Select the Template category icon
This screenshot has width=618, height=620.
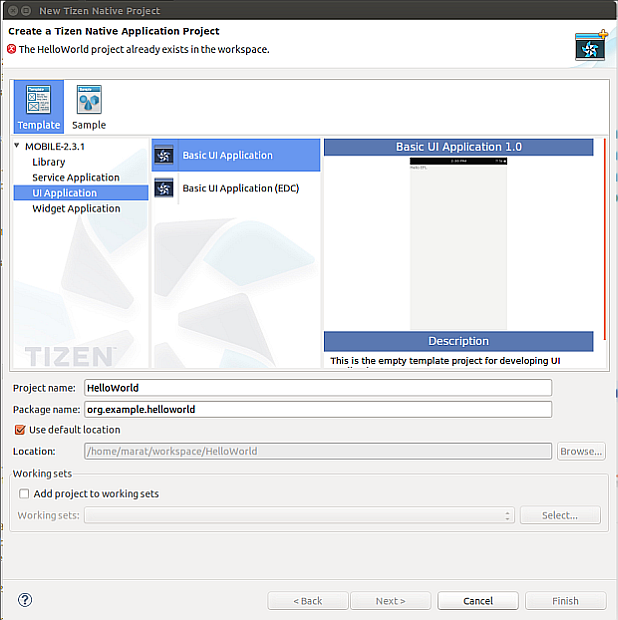[39, 107]
